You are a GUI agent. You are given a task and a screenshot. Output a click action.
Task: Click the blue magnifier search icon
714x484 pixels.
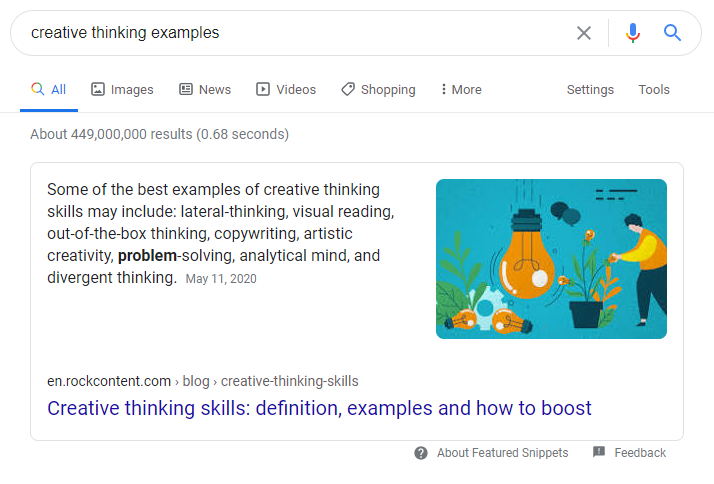tap(673, 33)
